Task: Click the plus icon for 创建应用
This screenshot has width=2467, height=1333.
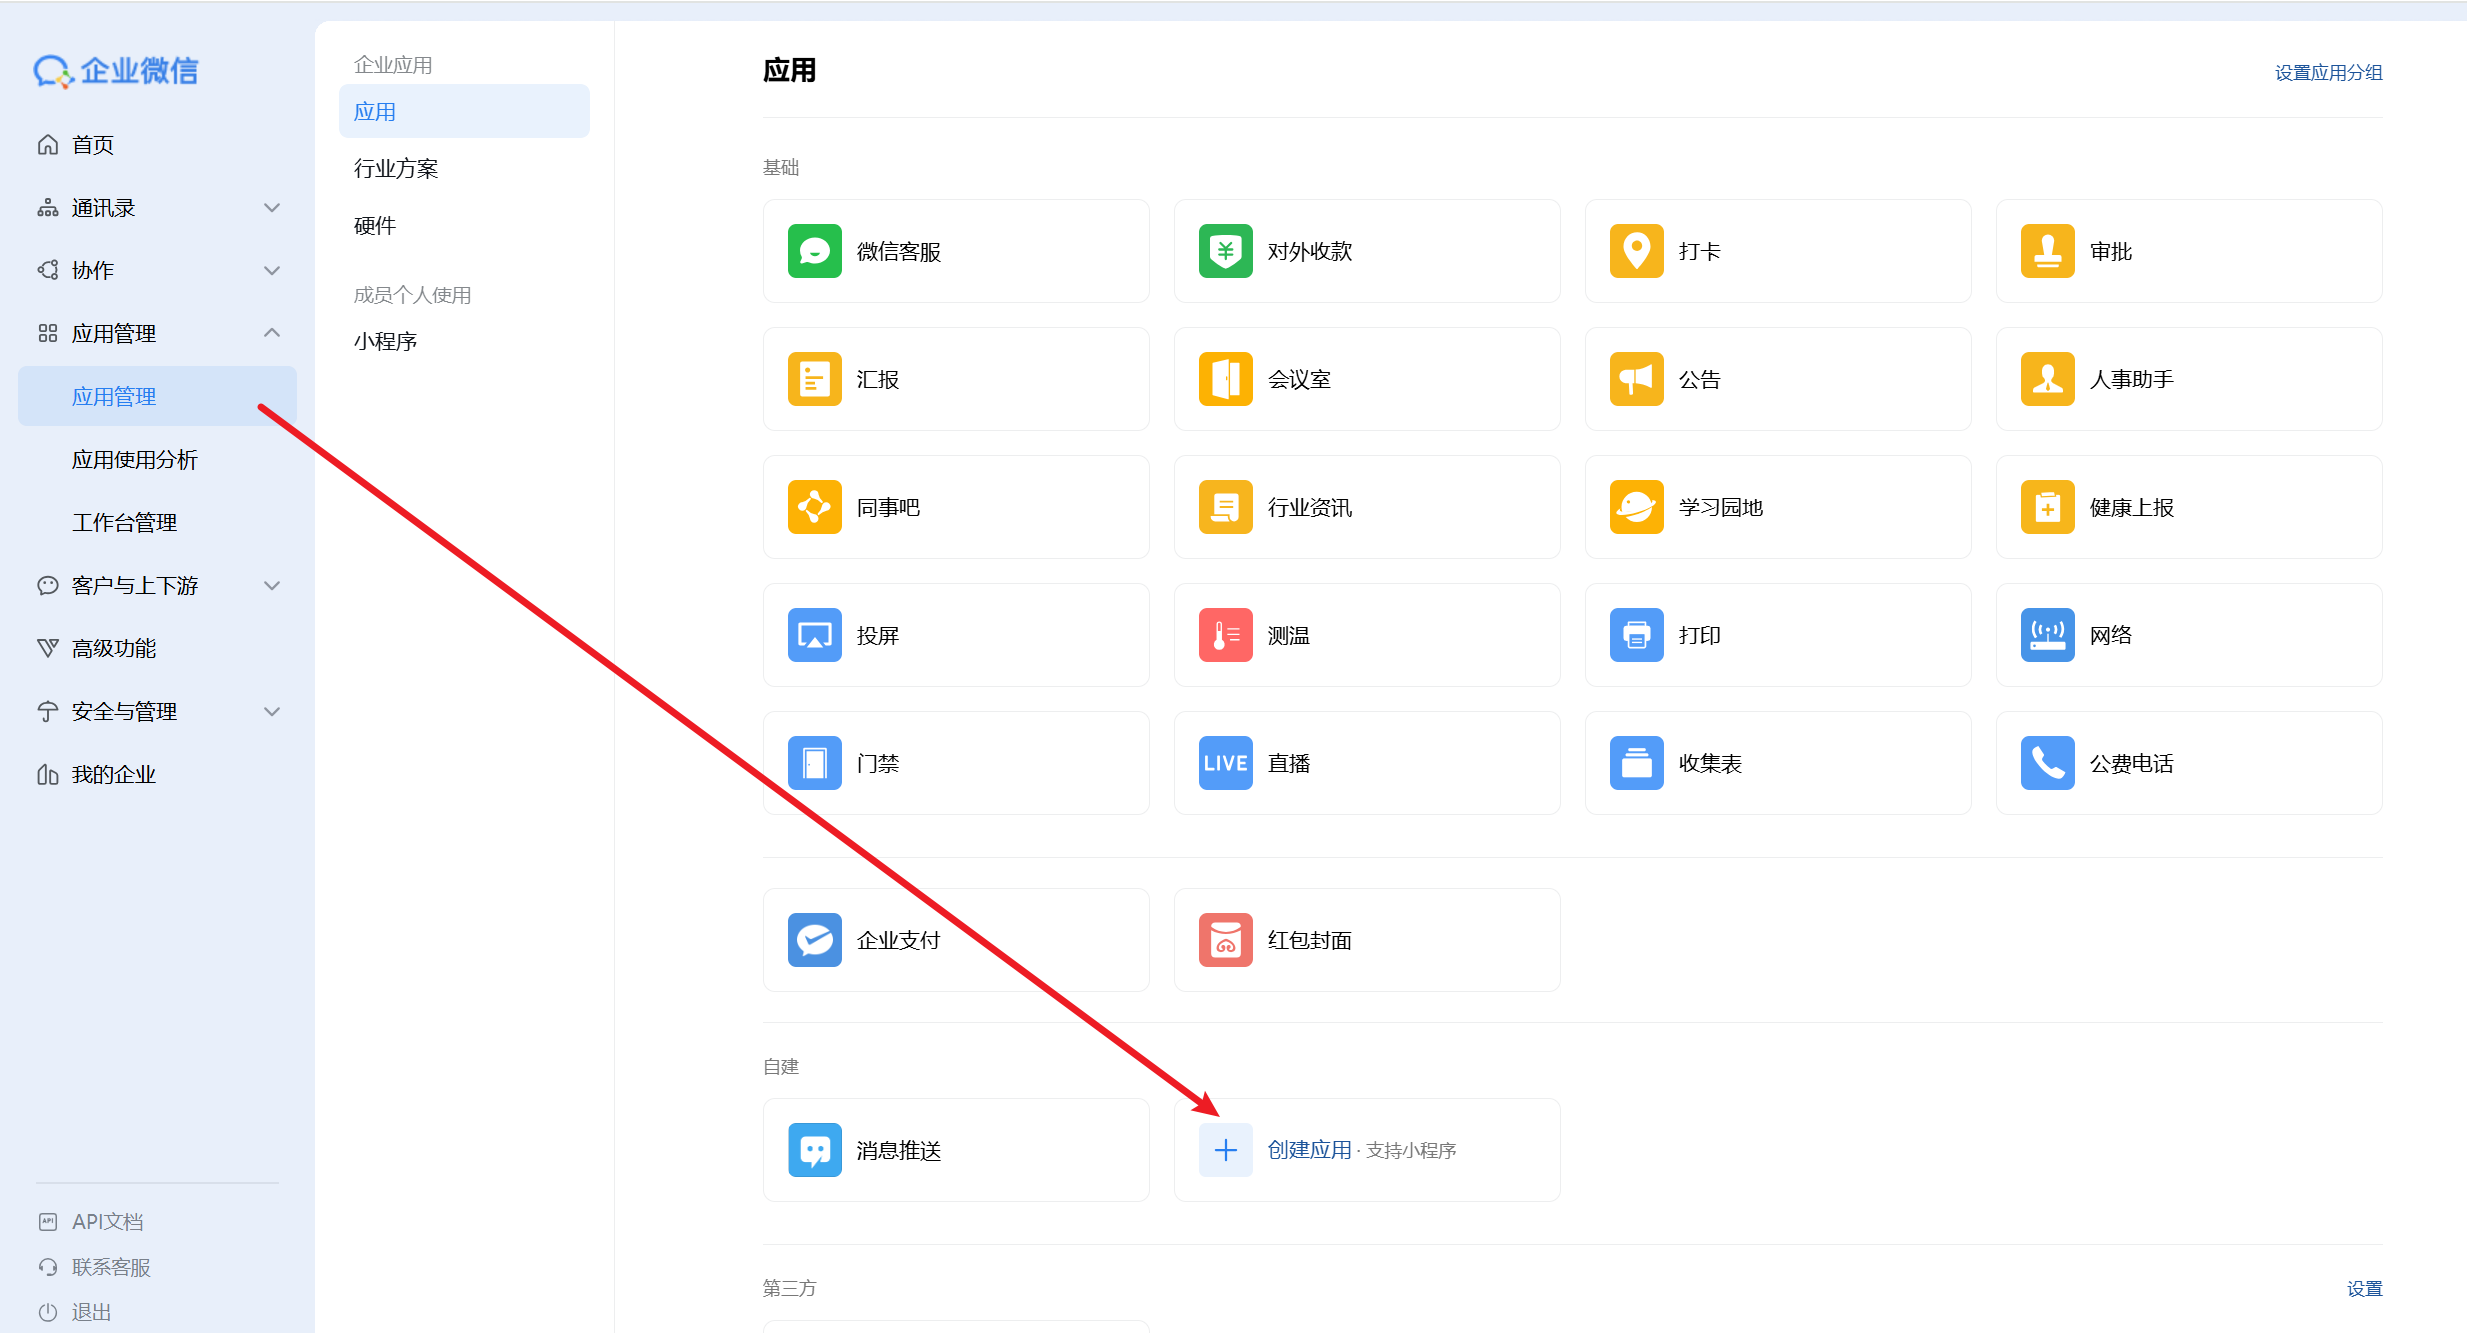Action: coord(1225,1150)
